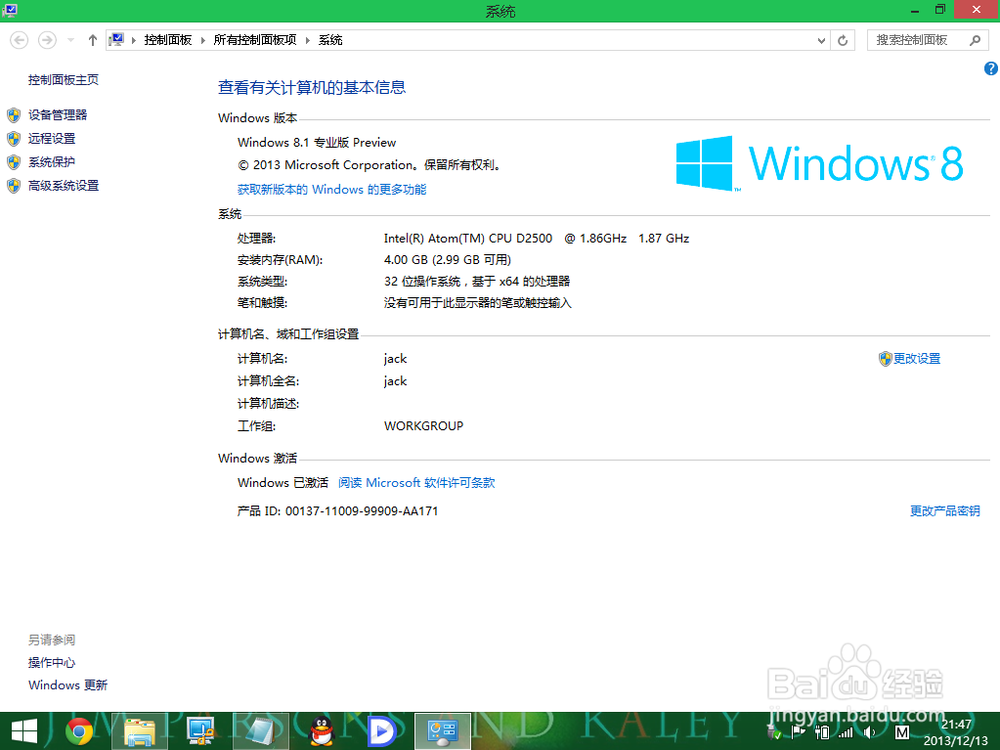Click the WORKGROUP value
The height and width of the screenshot is (750, 1000).
point(423,426)
